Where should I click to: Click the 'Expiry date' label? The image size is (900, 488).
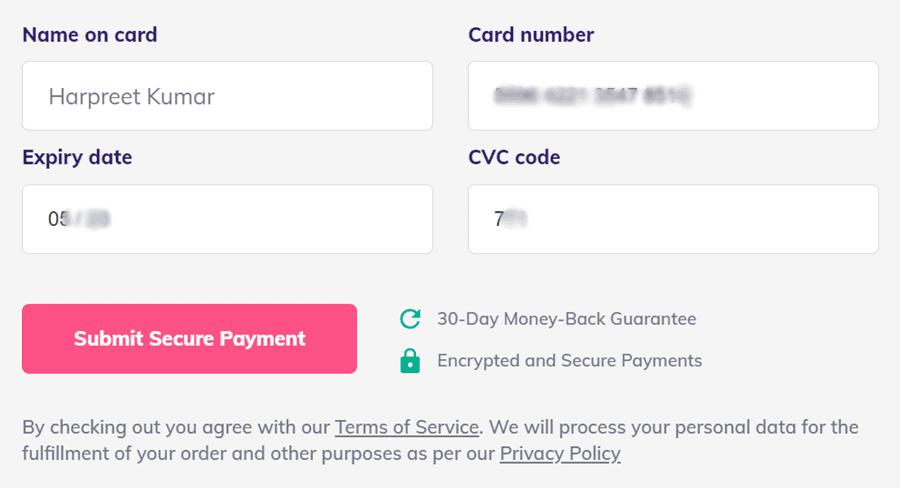point(77,157)
